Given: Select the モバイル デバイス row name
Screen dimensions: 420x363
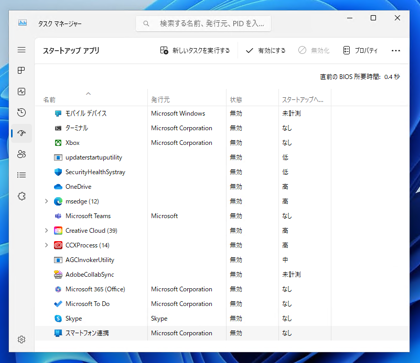Looking at the screenshot, I should coord(86,113).
